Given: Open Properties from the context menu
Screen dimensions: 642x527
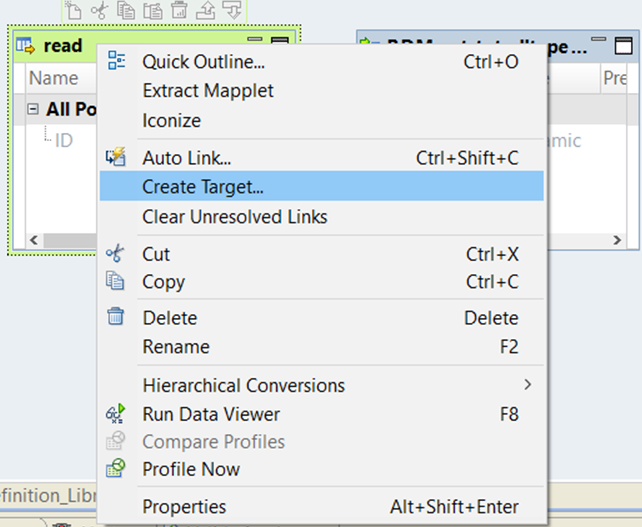Looking at the screenshot, I should tap(321, 507).
